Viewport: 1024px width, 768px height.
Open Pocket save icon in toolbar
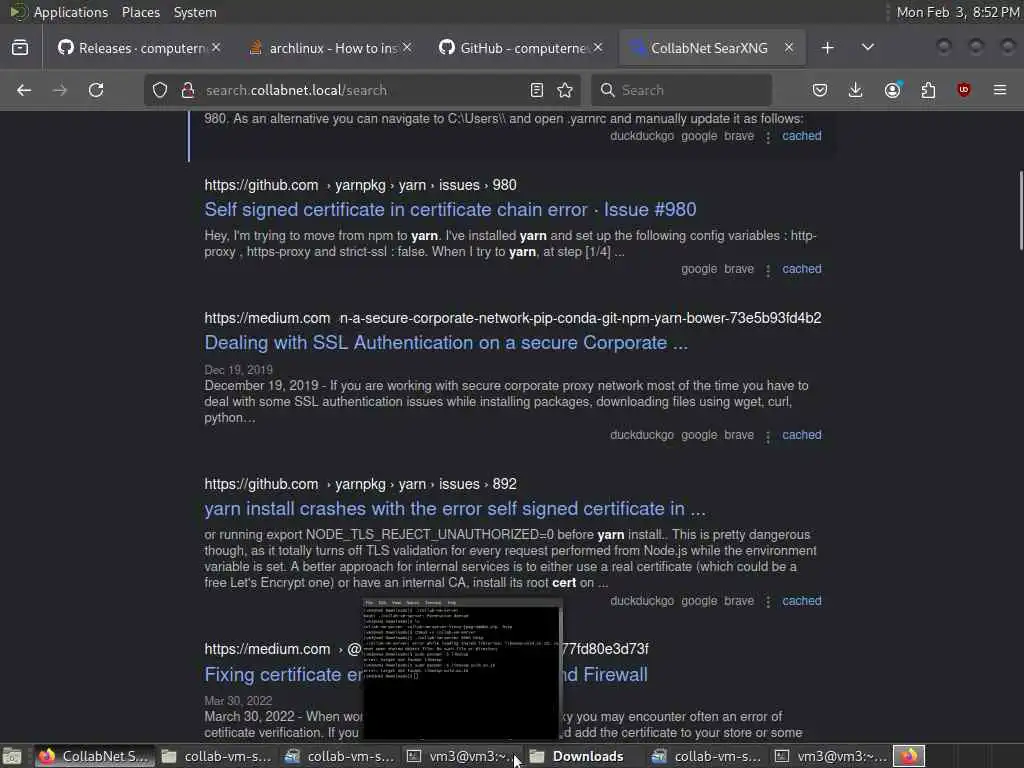click(x=820, y=90)
